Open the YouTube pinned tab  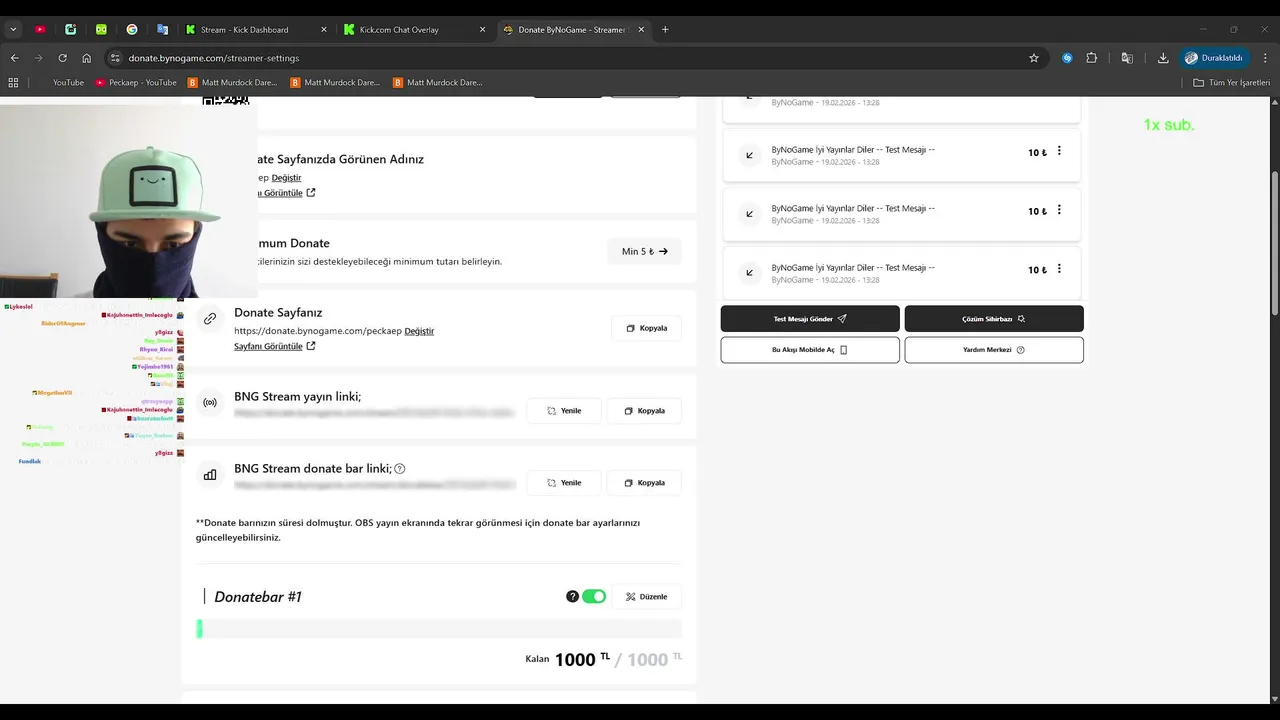[40, 30]
